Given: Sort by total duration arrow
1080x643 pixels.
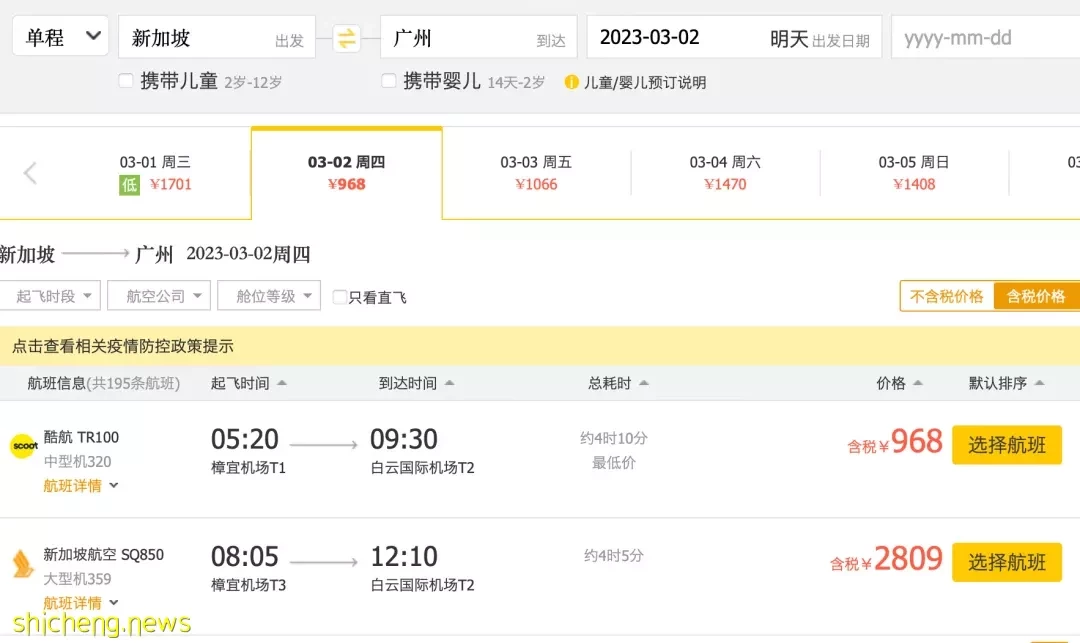Looking at the screenshot, I should point(643,383).
